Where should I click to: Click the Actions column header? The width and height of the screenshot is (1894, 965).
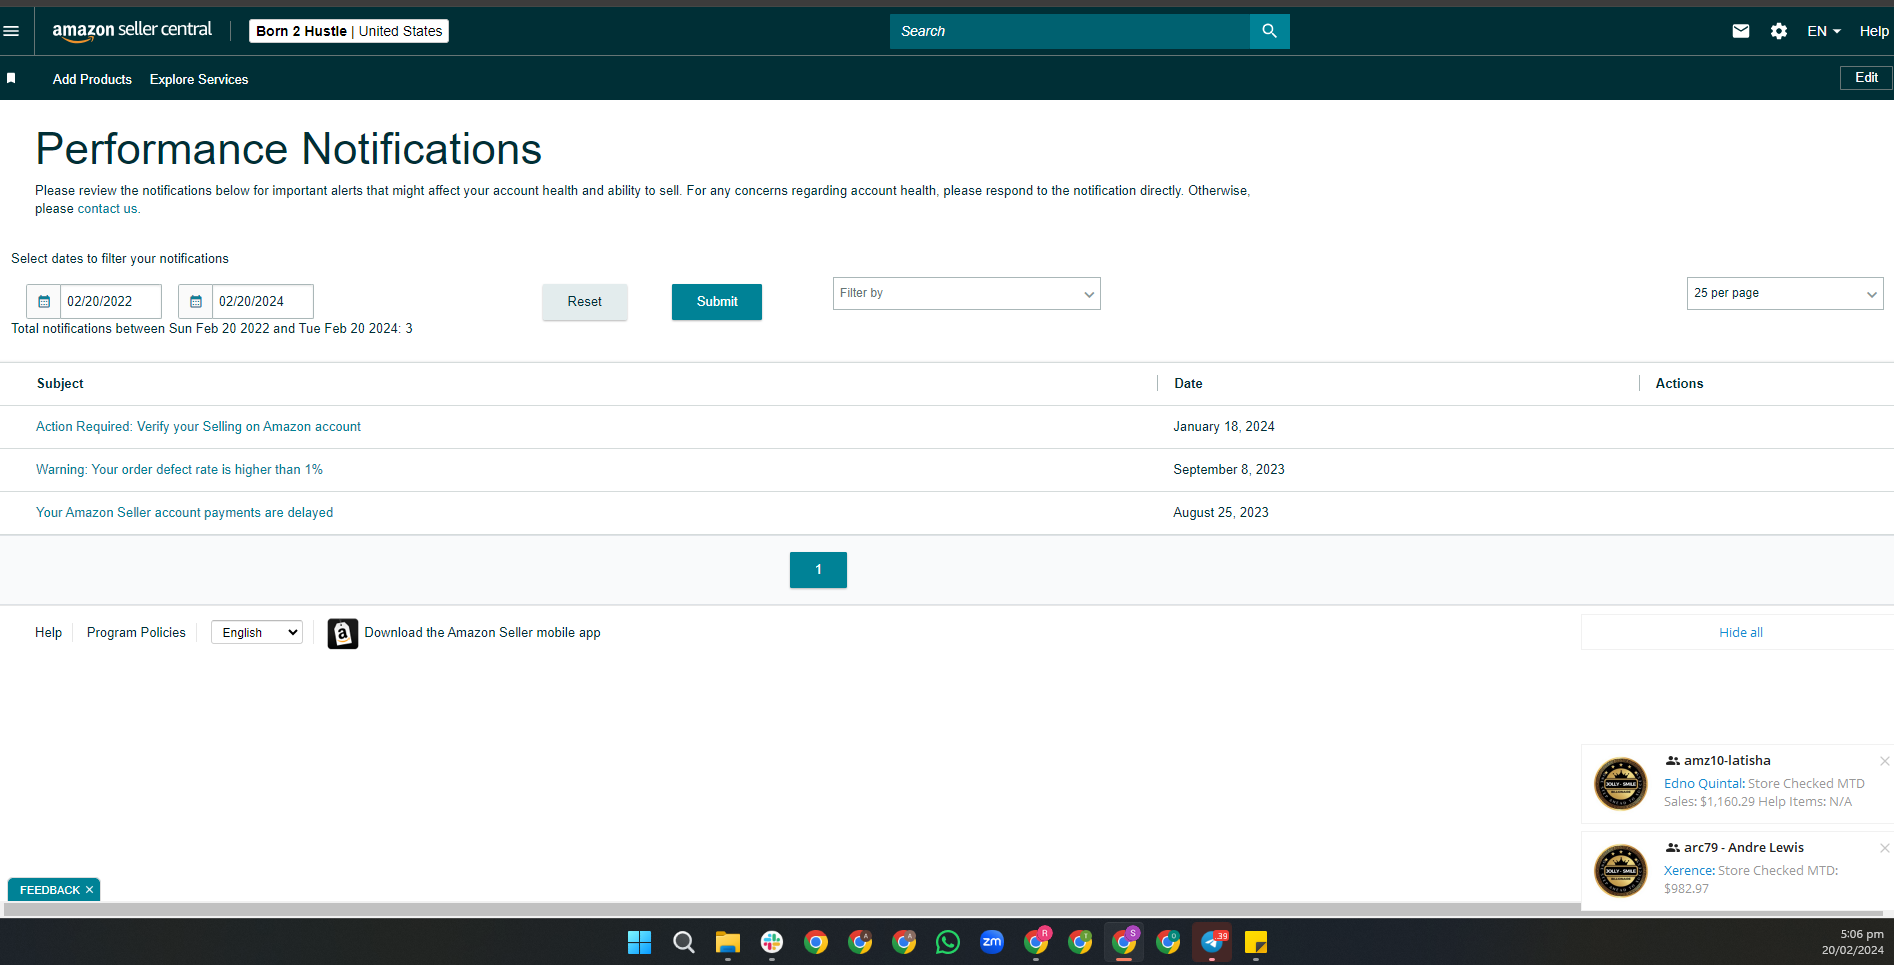(1679, 384)
